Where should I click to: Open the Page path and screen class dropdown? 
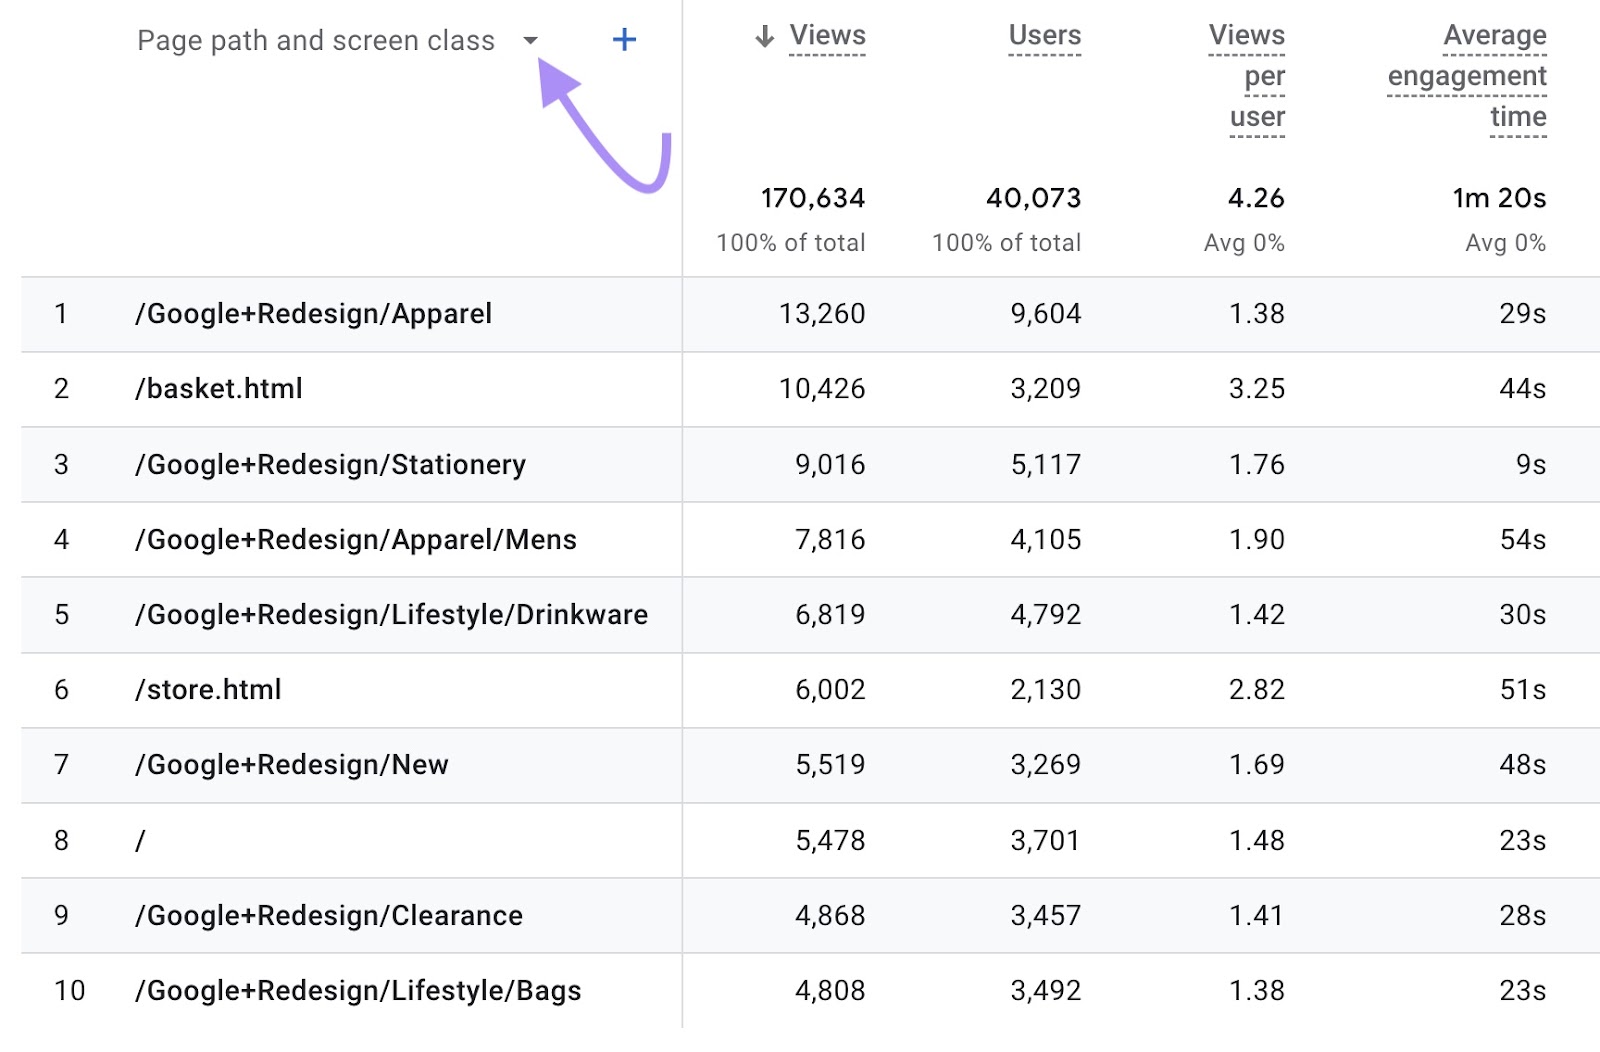pos(530,41)
